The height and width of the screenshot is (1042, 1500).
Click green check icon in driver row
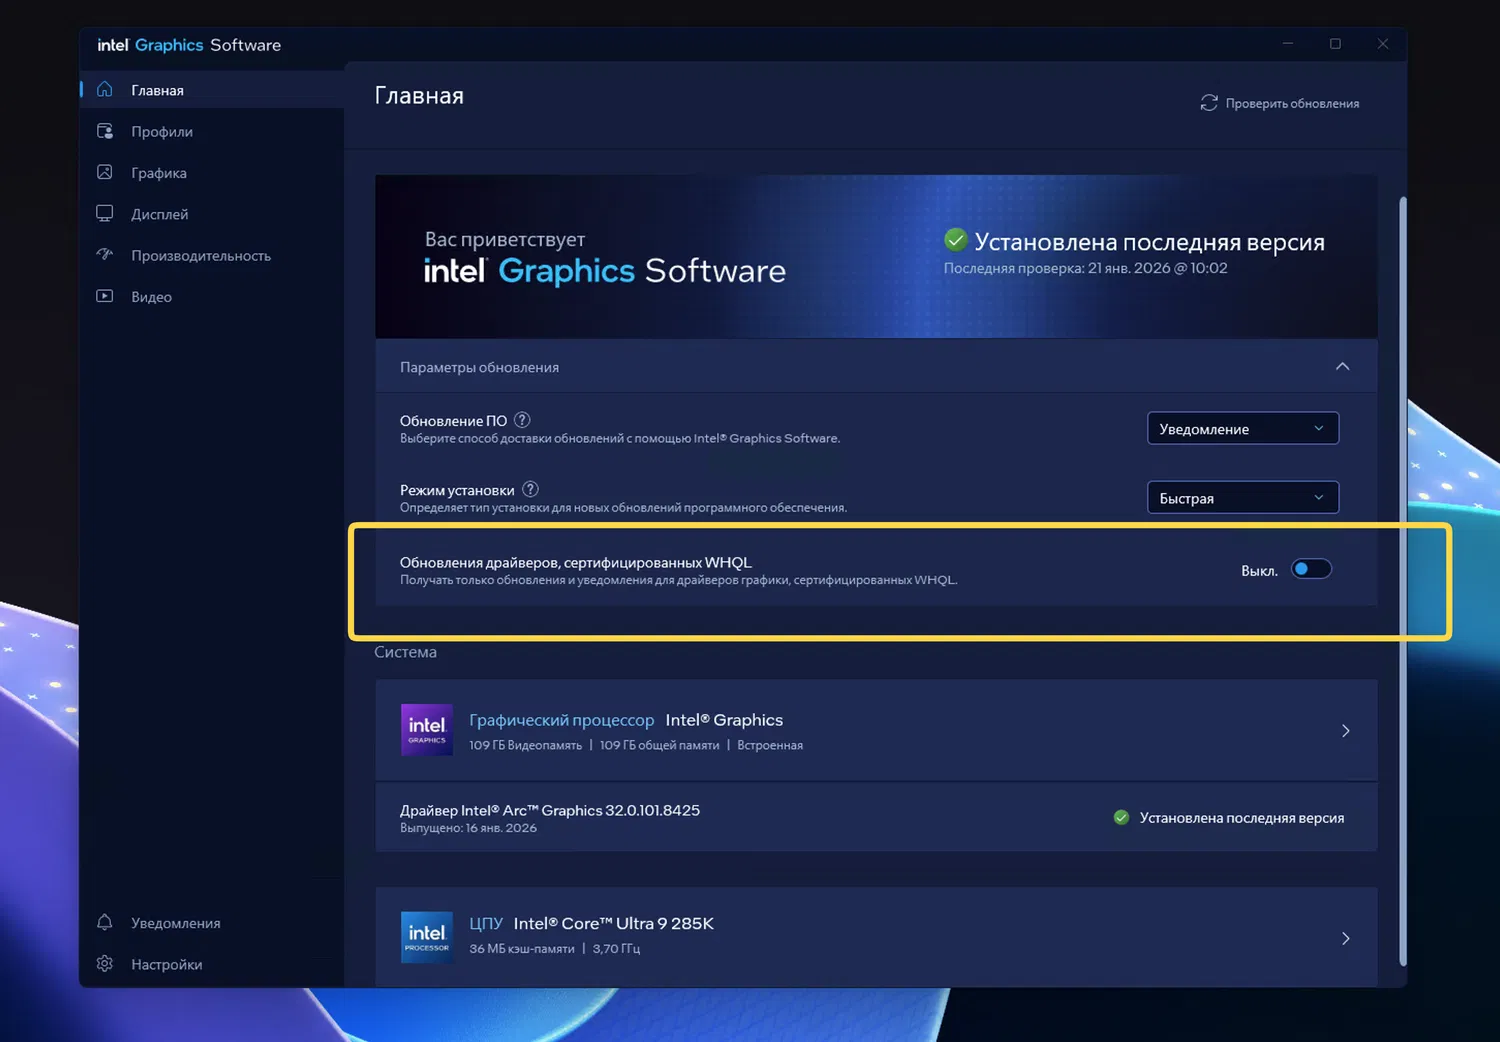pyautogui.click(x=1121, y=817)
